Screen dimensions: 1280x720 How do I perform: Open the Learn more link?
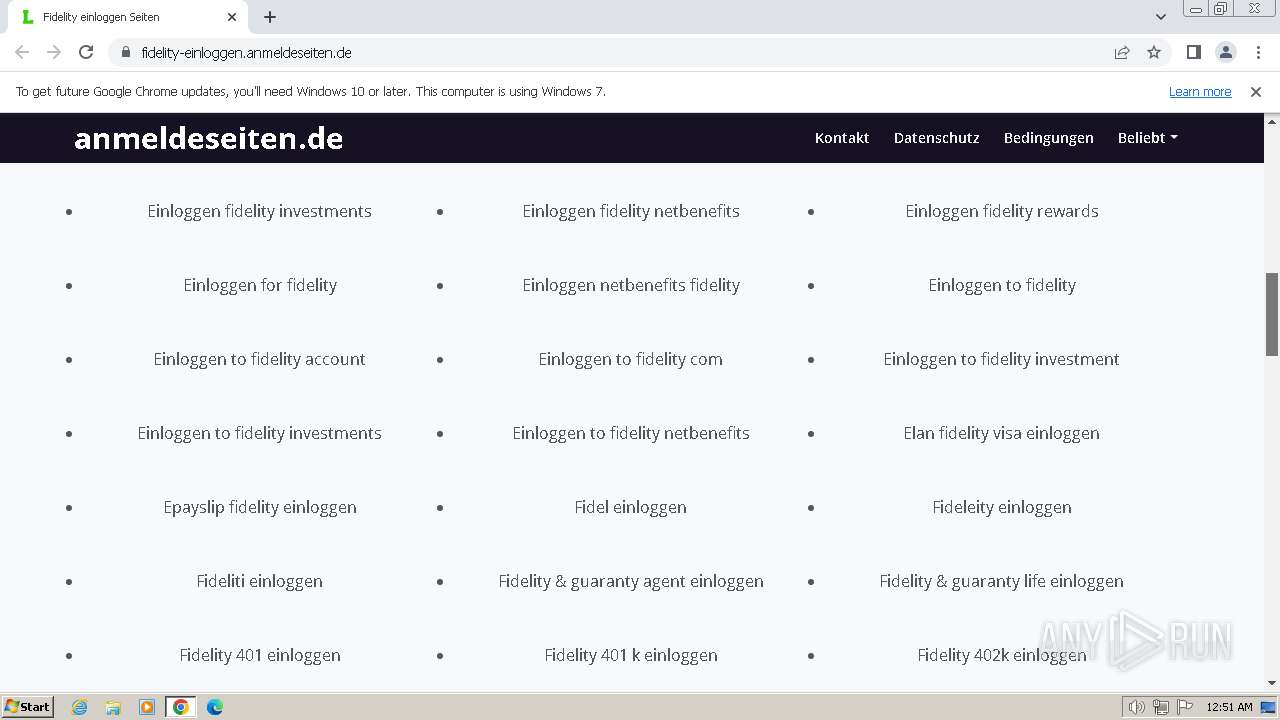tap(1200, 91)
